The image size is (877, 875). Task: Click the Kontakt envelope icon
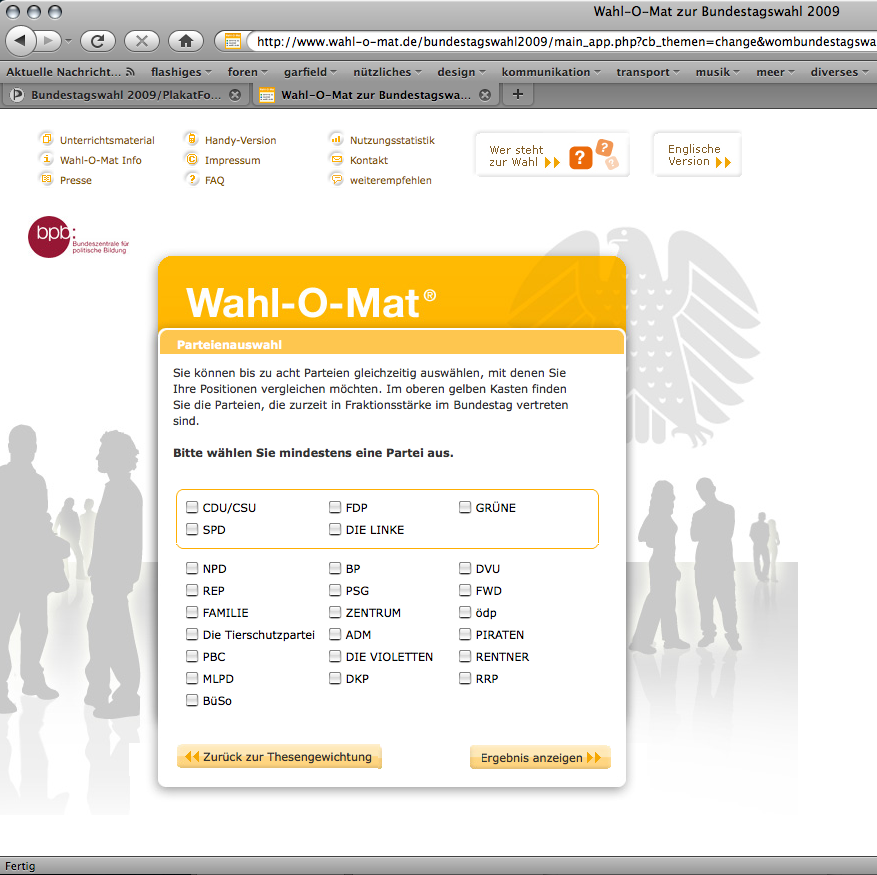[x=336, y=159]
